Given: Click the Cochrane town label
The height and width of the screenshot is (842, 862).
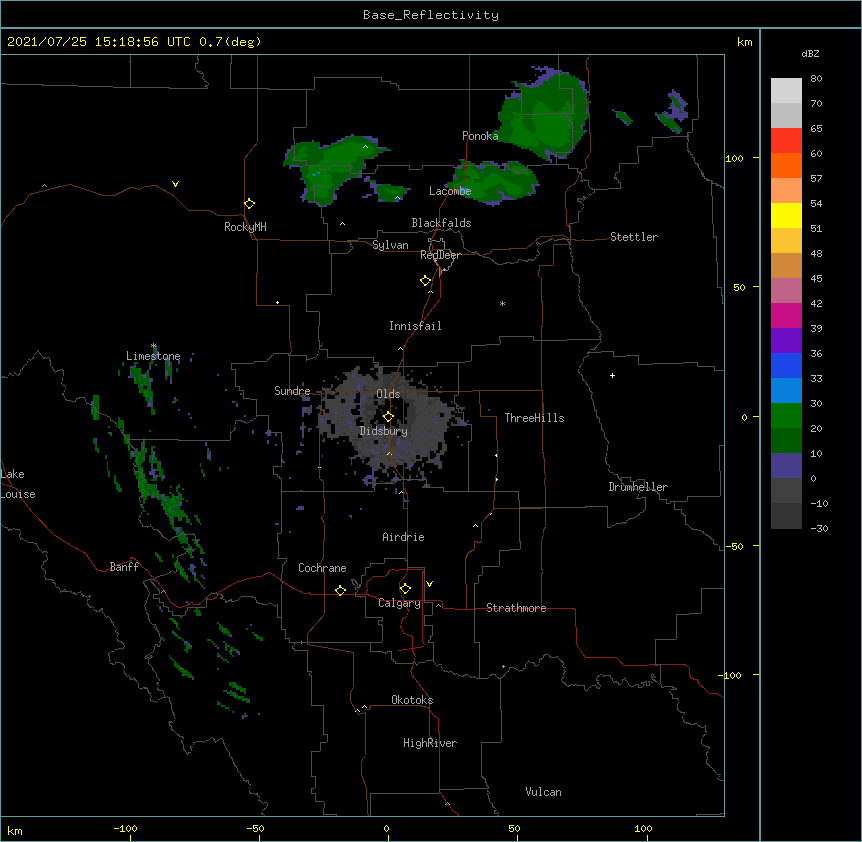Looking at the screenshot, I should point(322,568).
